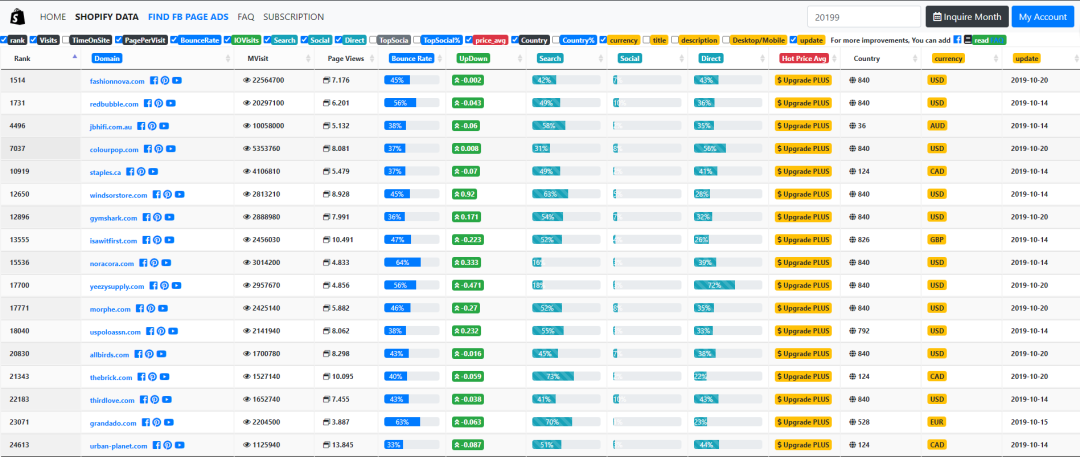Screen dimensions: 1080x457
Task: Open fashionnova.com Pinterest icon
Action: click(165, 81)
